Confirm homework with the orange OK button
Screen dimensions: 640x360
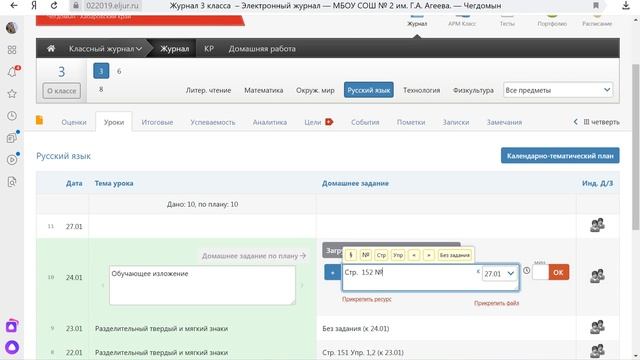(558, 272)
